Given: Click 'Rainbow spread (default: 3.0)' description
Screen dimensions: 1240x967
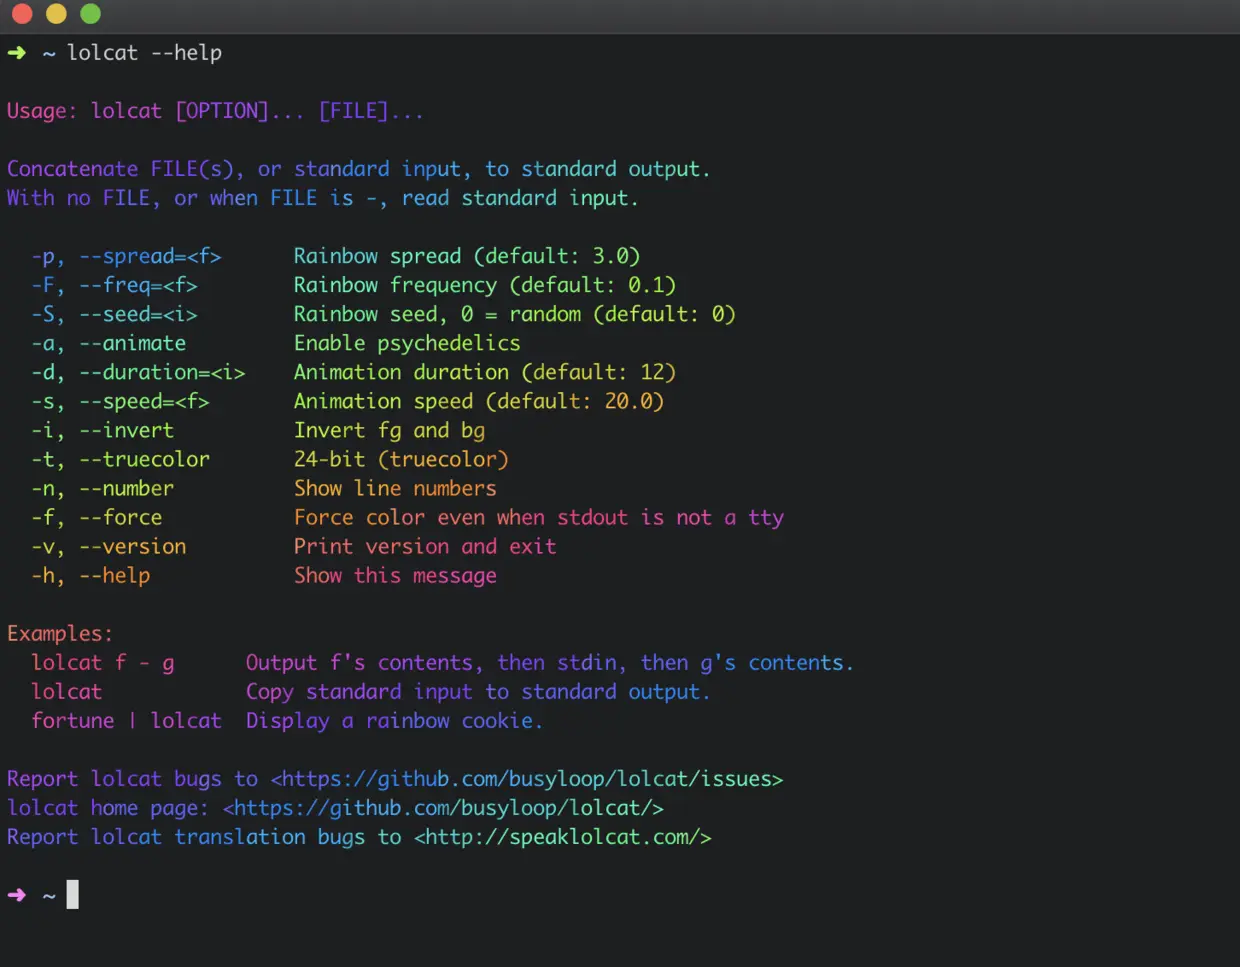Looking at the screenshot, I should point(467,256).
